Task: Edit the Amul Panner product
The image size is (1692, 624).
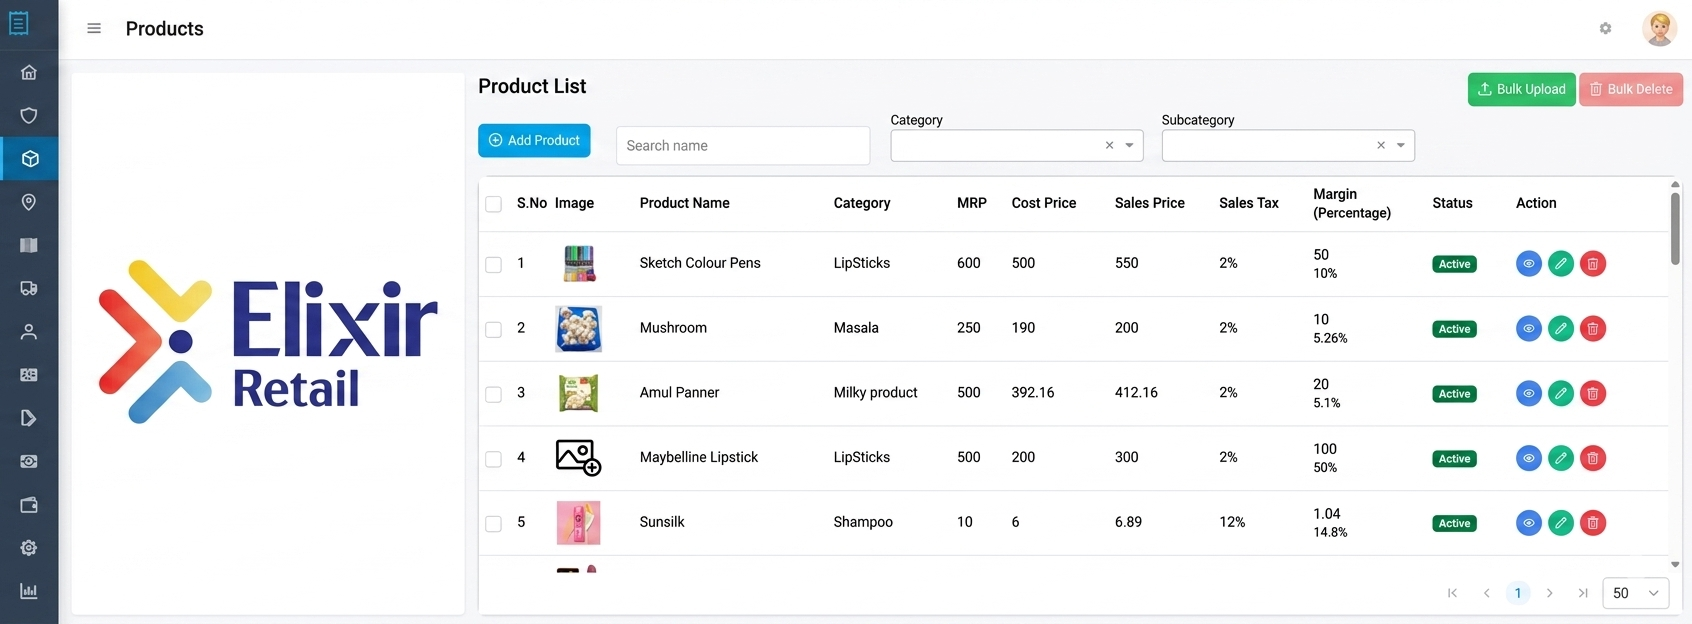Action: click(1561, 394)
